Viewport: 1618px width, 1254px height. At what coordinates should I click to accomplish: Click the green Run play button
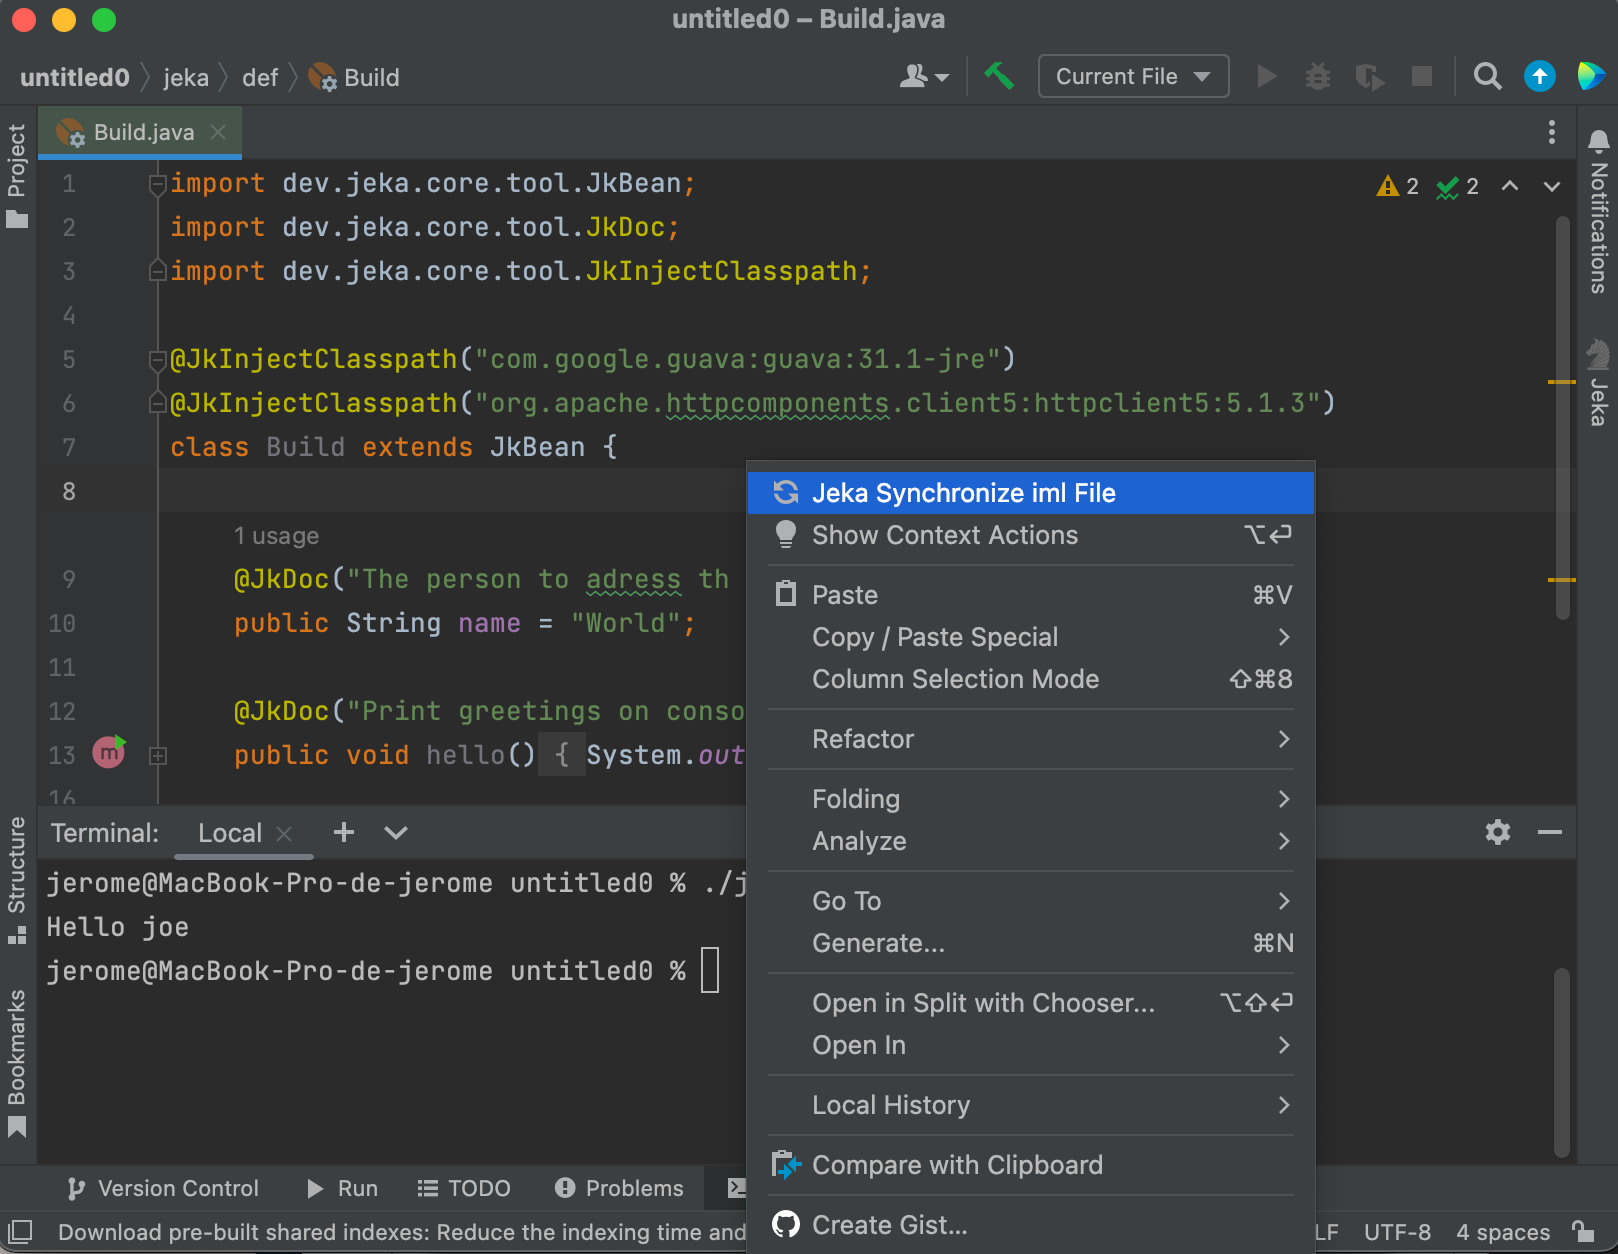[1267, 76]
